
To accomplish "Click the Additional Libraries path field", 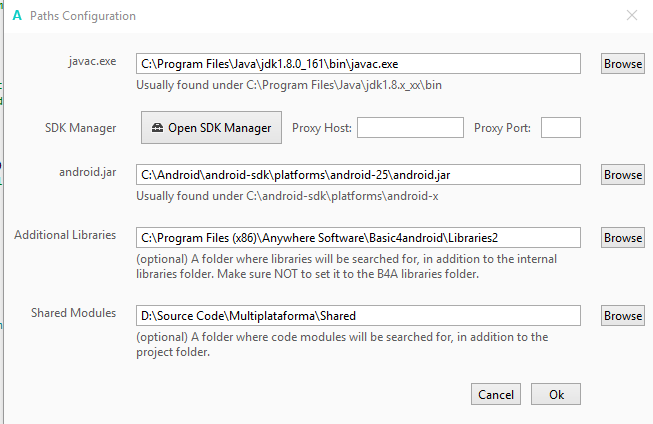I will click(358, 238).
